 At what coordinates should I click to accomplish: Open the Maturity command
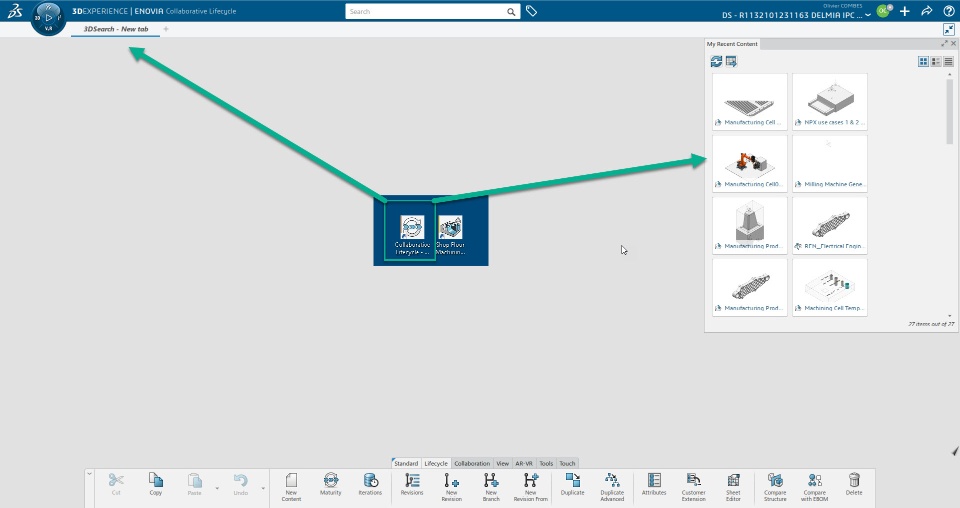[331, 484]
